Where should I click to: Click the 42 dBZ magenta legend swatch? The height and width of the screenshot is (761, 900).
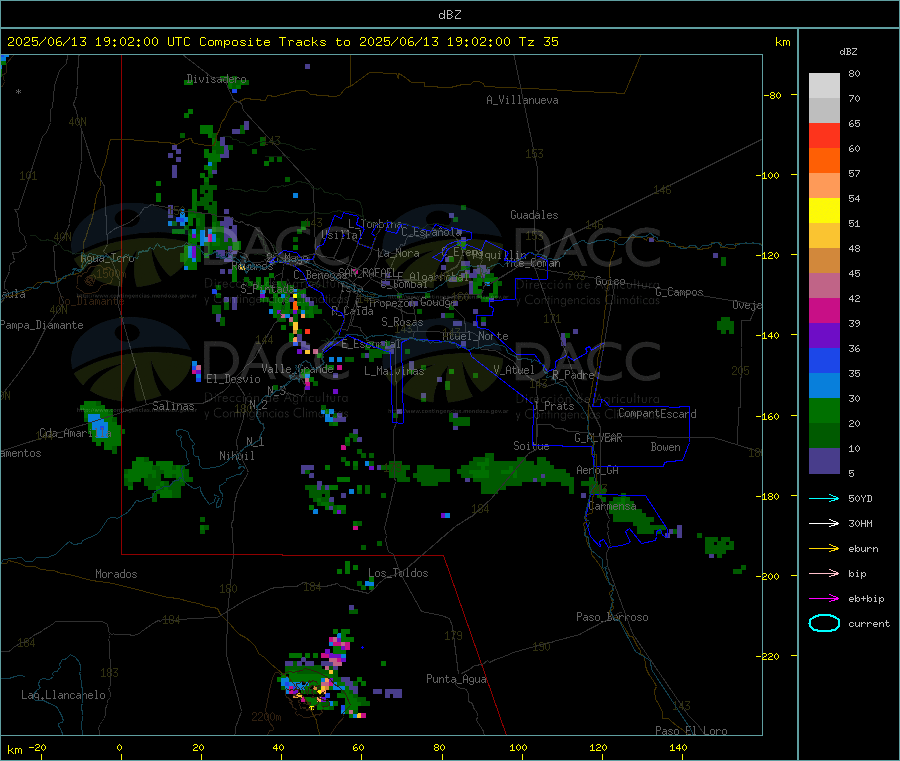coord(824,310)
